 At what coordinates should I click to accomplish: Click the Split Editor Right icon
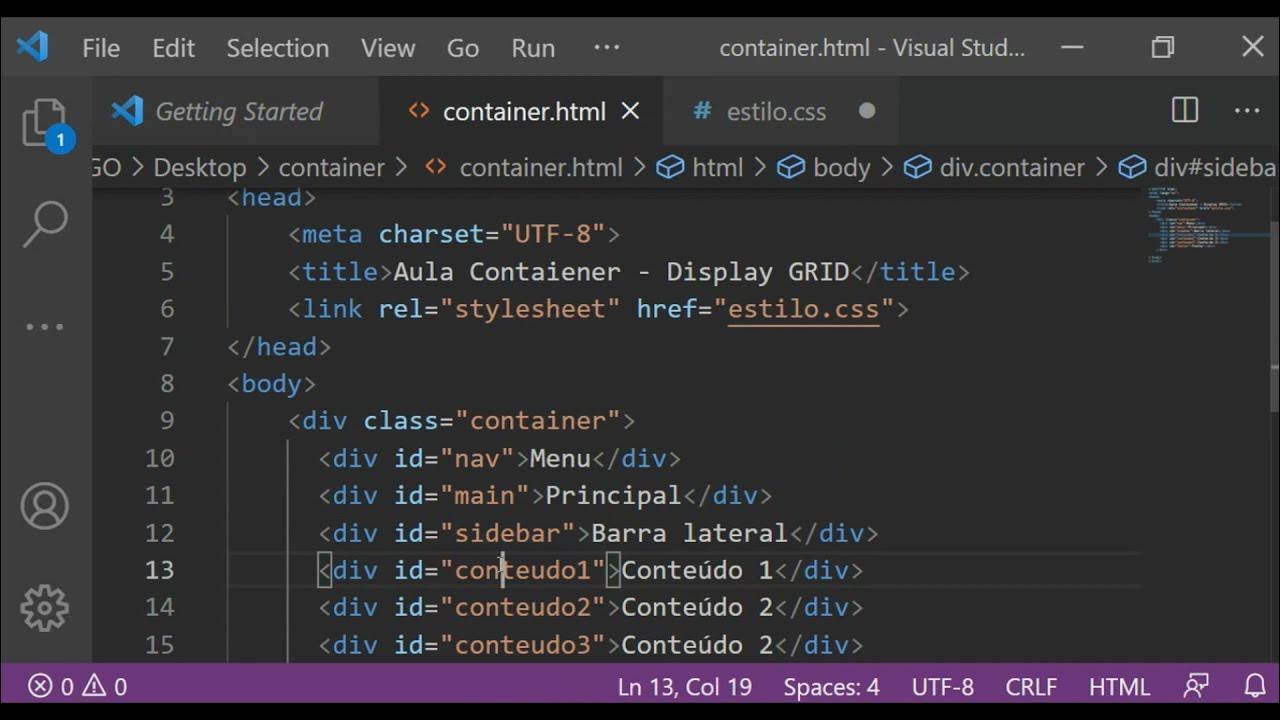point(1185,111)
